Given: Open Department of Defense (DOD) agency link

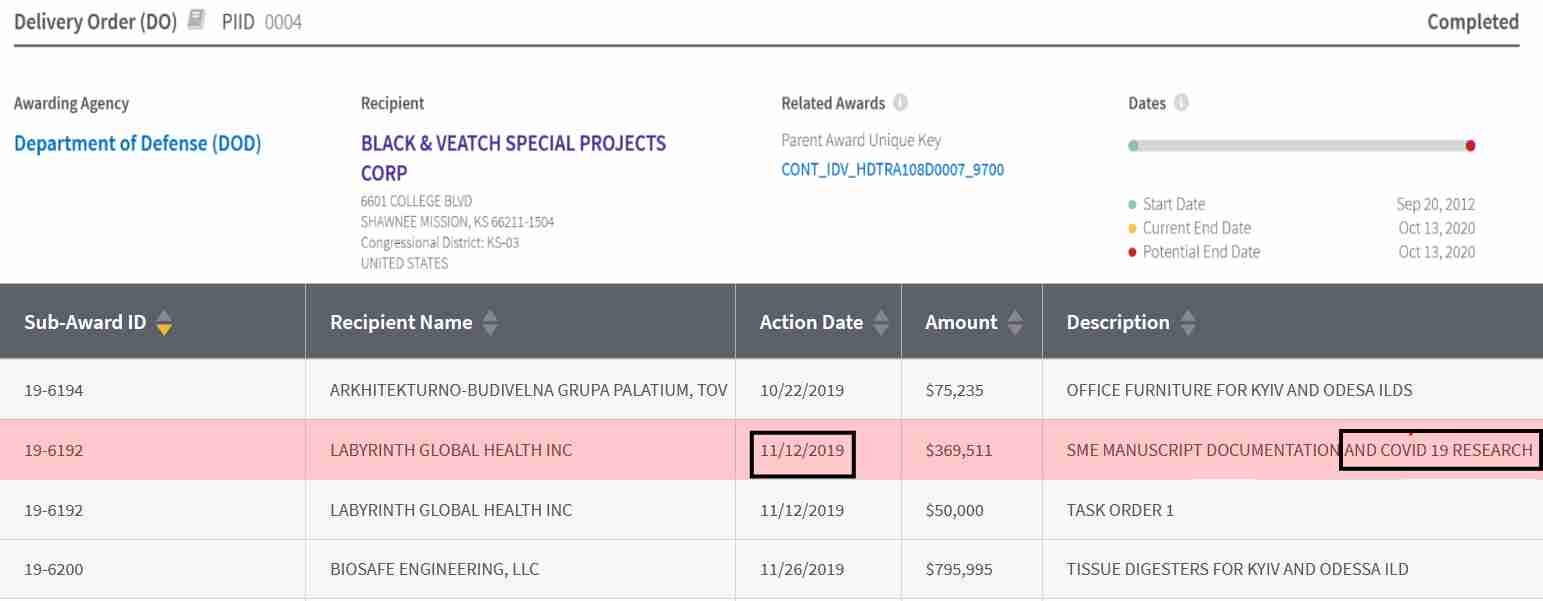Looking at the screenshot, I should coord(137,143).
